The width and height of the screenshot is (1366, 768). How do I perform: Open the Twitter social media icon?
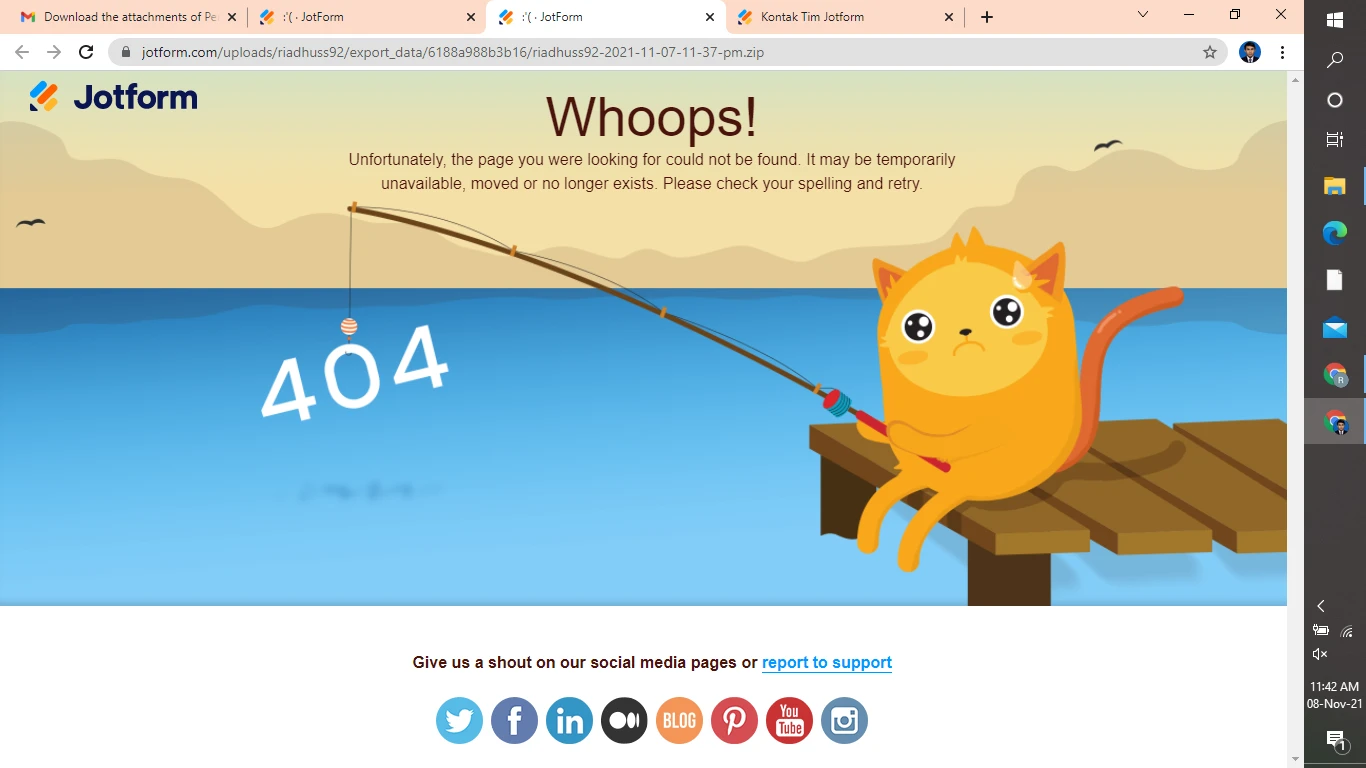point(459,720)
